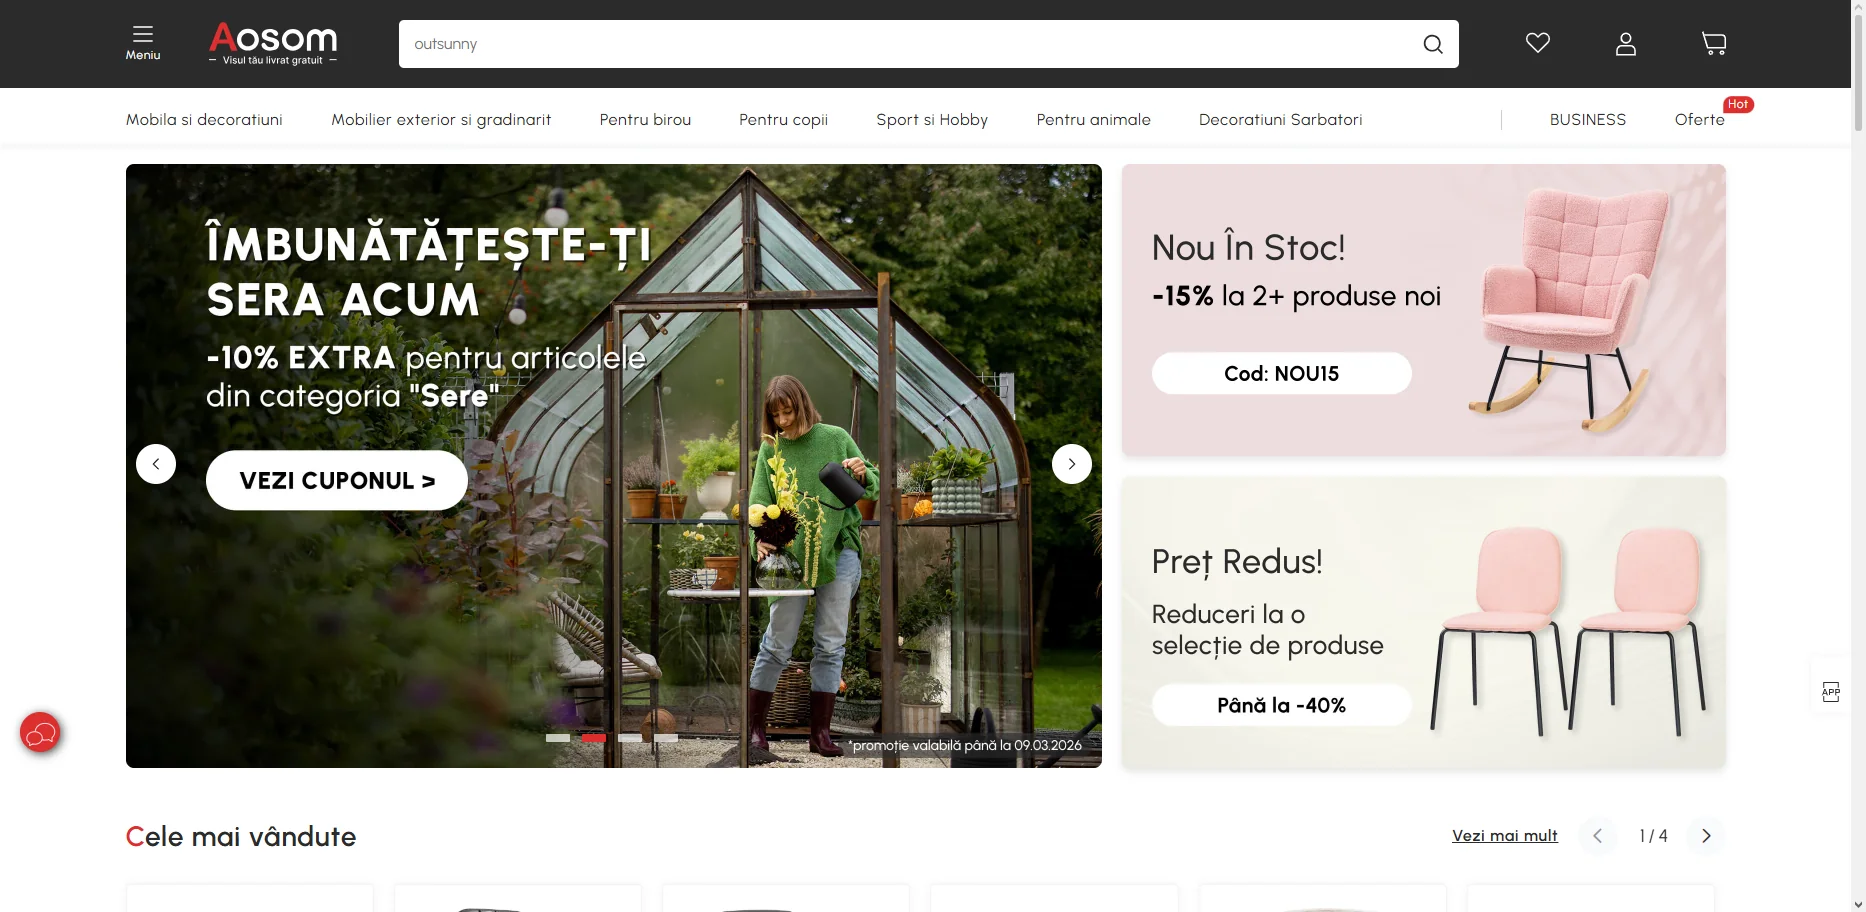This screenshot has width=1866, height=912.
Task: Click the APP QR code icon
Action: coord(1830,692)
